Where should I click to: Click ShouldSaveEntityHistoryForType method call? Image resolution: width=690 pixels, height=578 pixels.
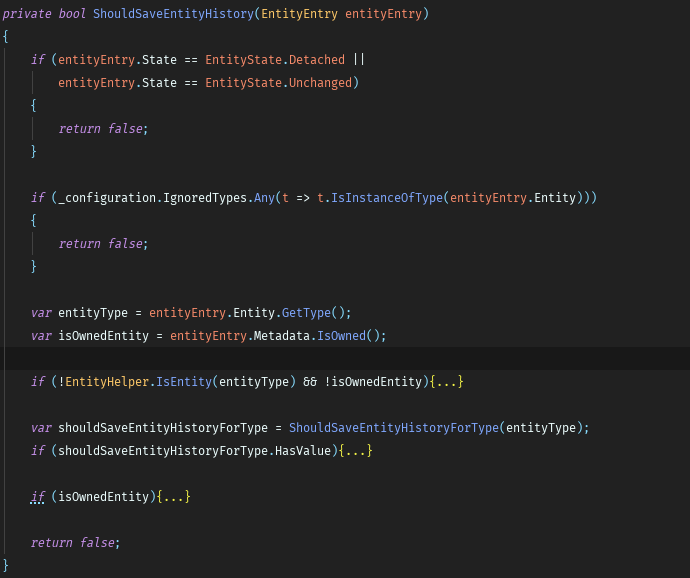click(394, 428)
